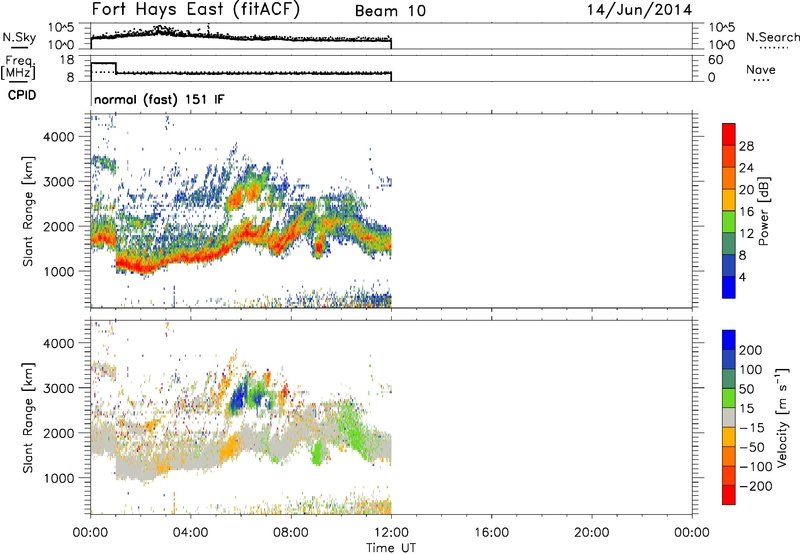Click the "4000" tick of the power panel
The height and width of the screenshot is (554, 800).
[x=58, y=137]
